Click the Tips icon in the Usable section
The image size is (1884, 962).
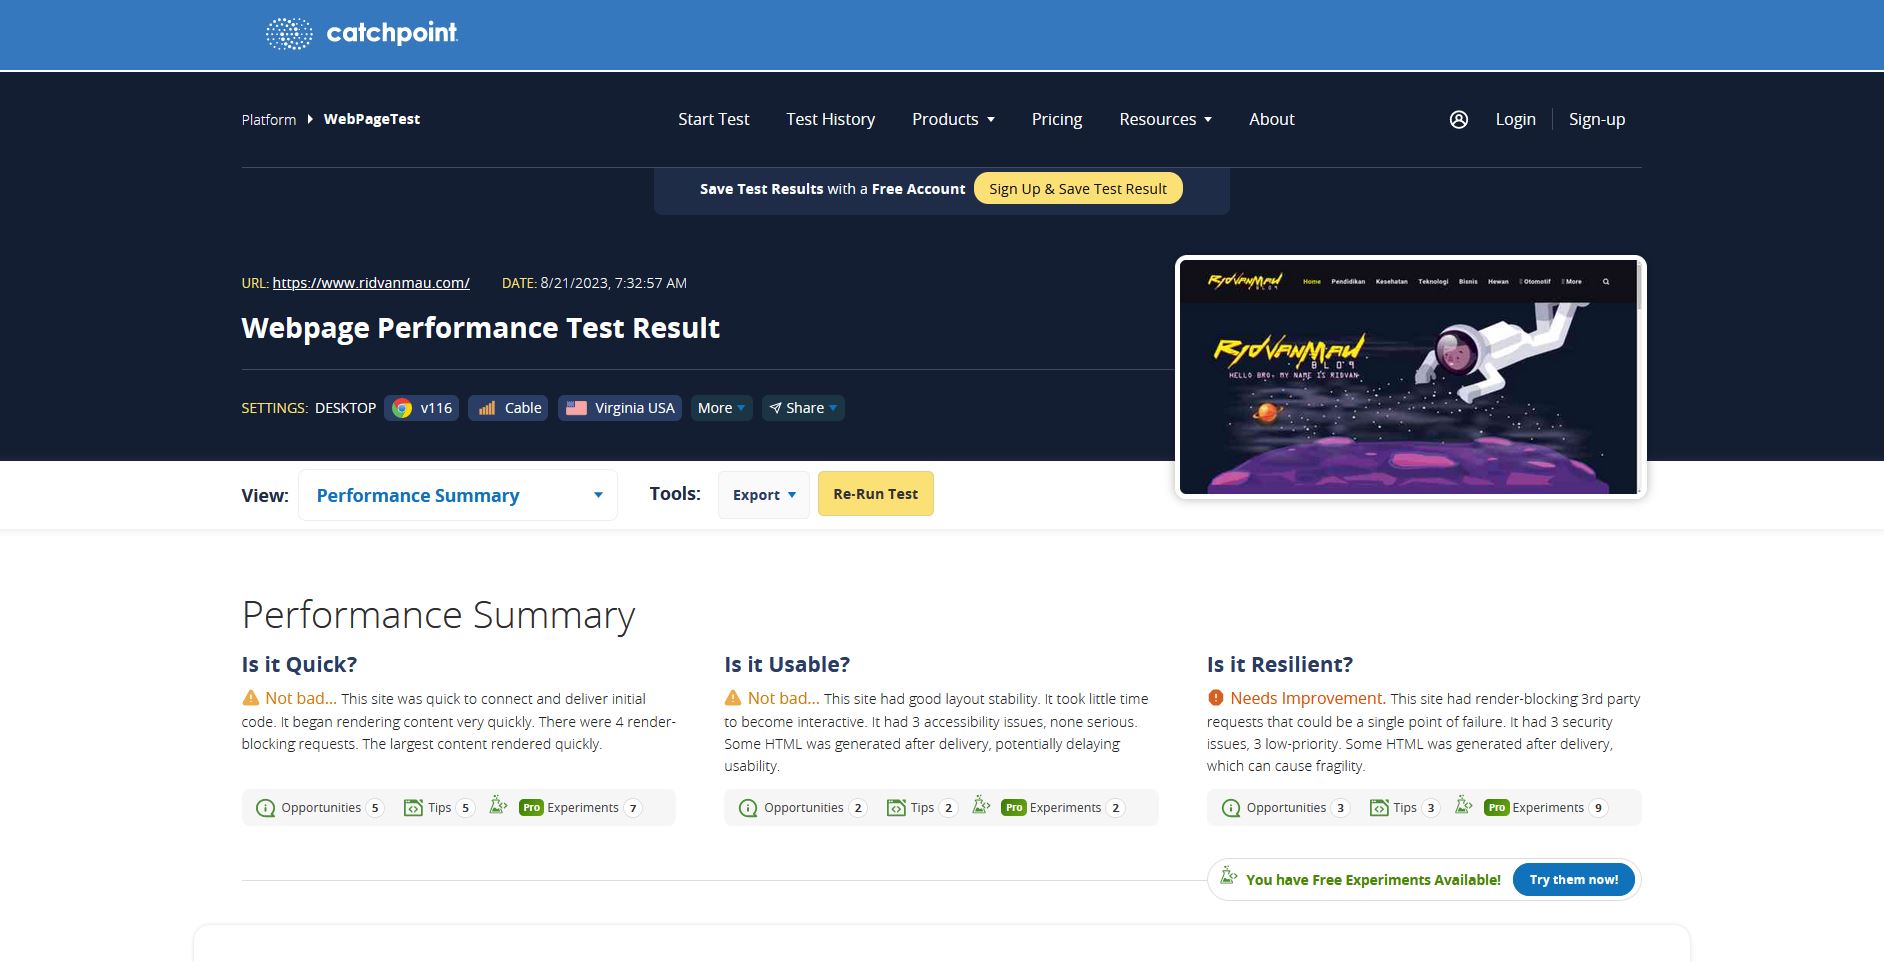(x=896, y=808)
